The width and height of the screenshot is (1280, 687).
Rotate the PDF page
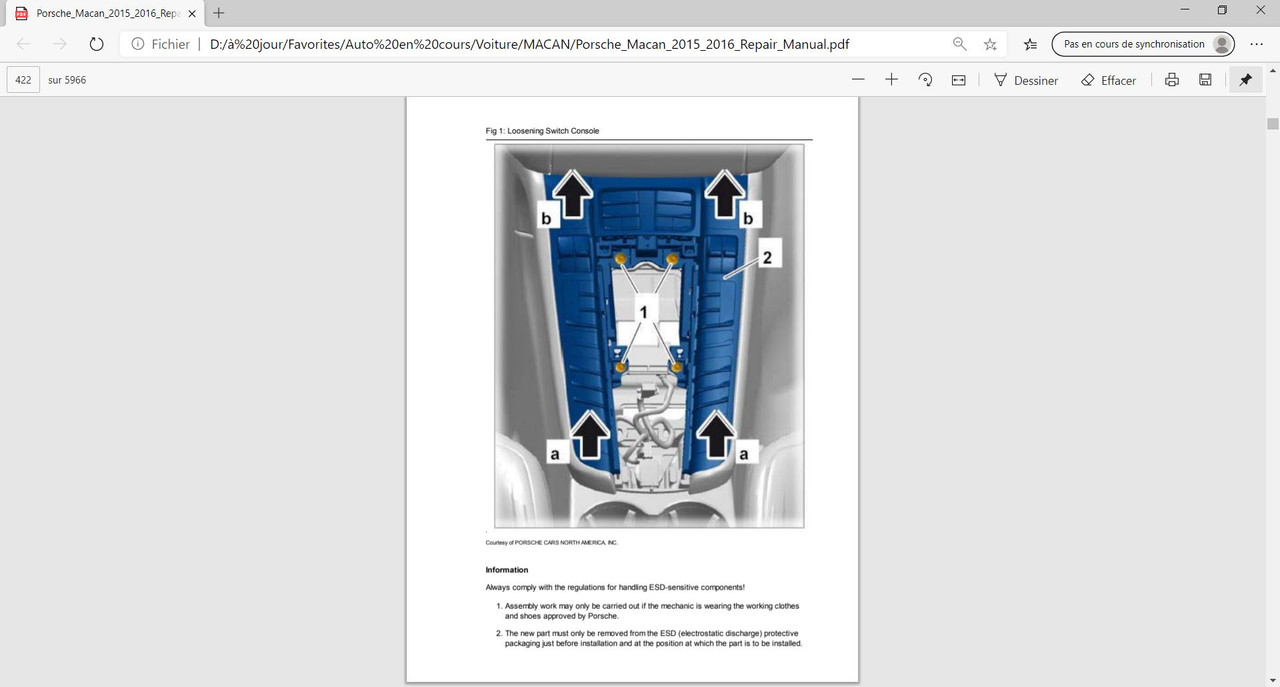[x=925, y=80]
